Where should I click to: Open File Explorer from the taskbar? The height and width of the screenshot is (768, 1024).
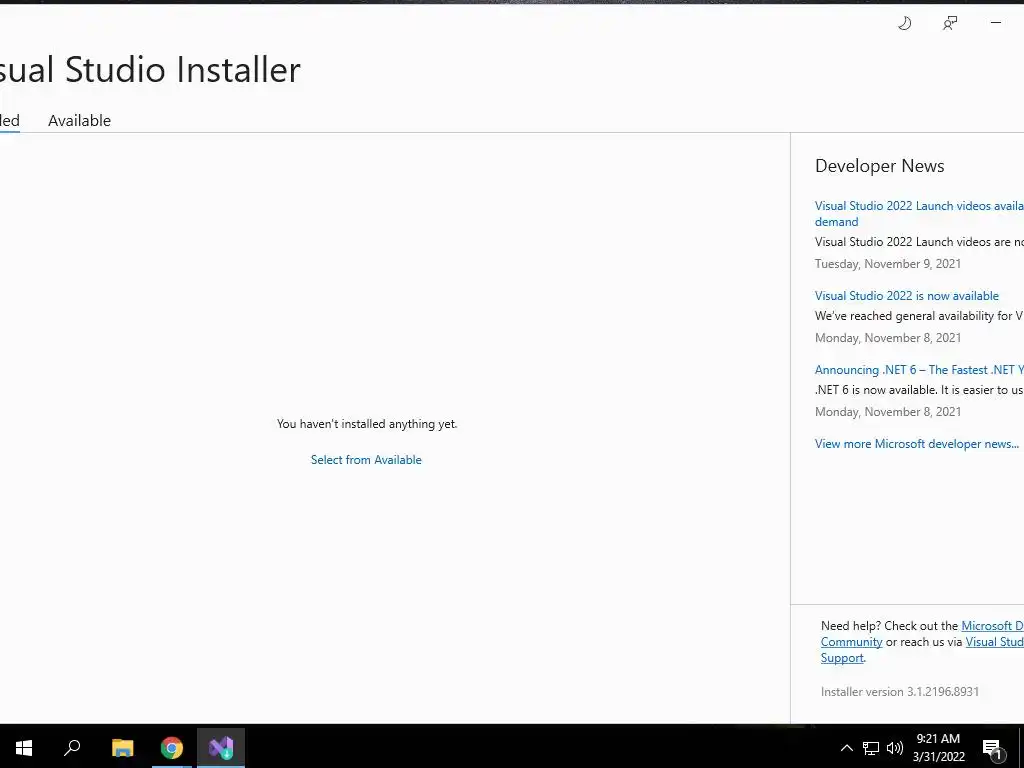[122, 748]
